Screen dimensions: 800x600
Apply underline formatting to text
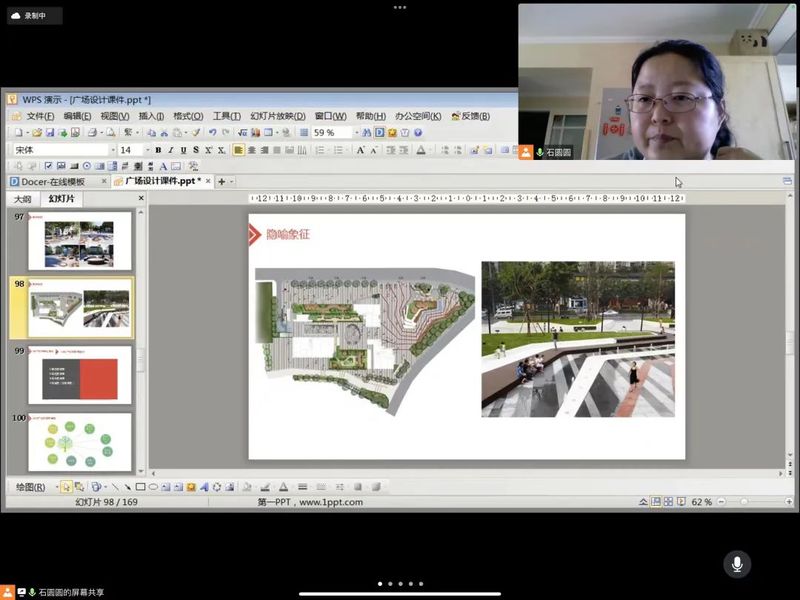tap(183, 150)
